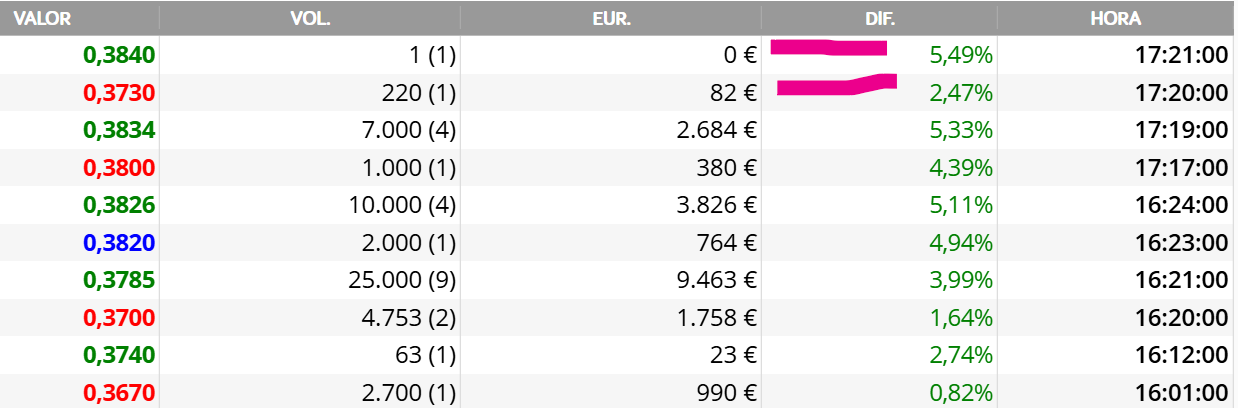Image resolution: width=1238 pixels, height=408 pixels.
Task: Click the red price 0,3730
Action: pyautogui.click(x=119, y=93)
